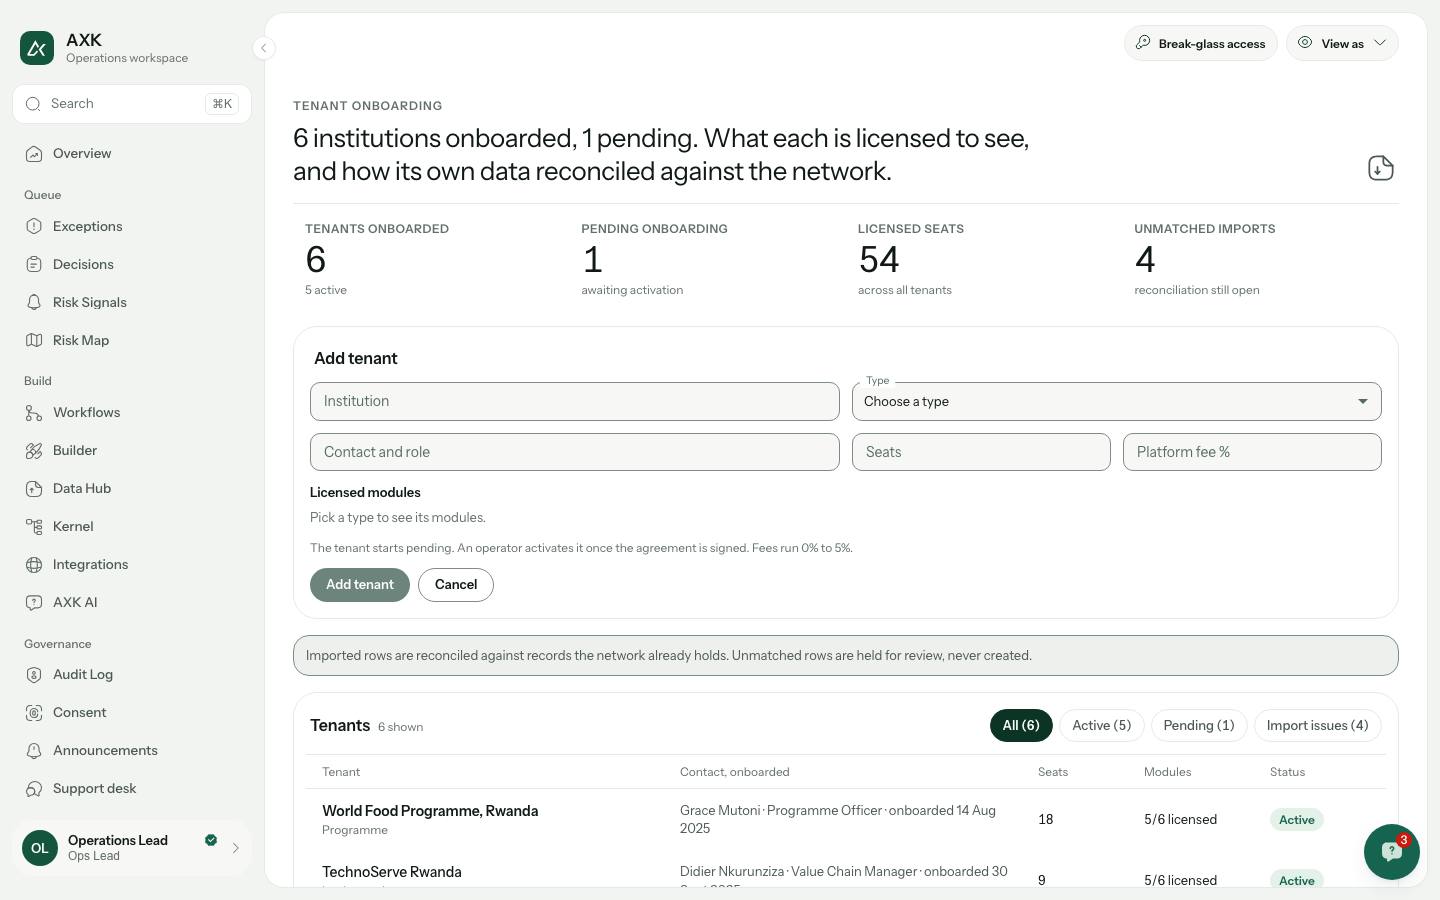
Task: Click the Exceptions icon in sidebar
Action: click(x=34, y=227)
